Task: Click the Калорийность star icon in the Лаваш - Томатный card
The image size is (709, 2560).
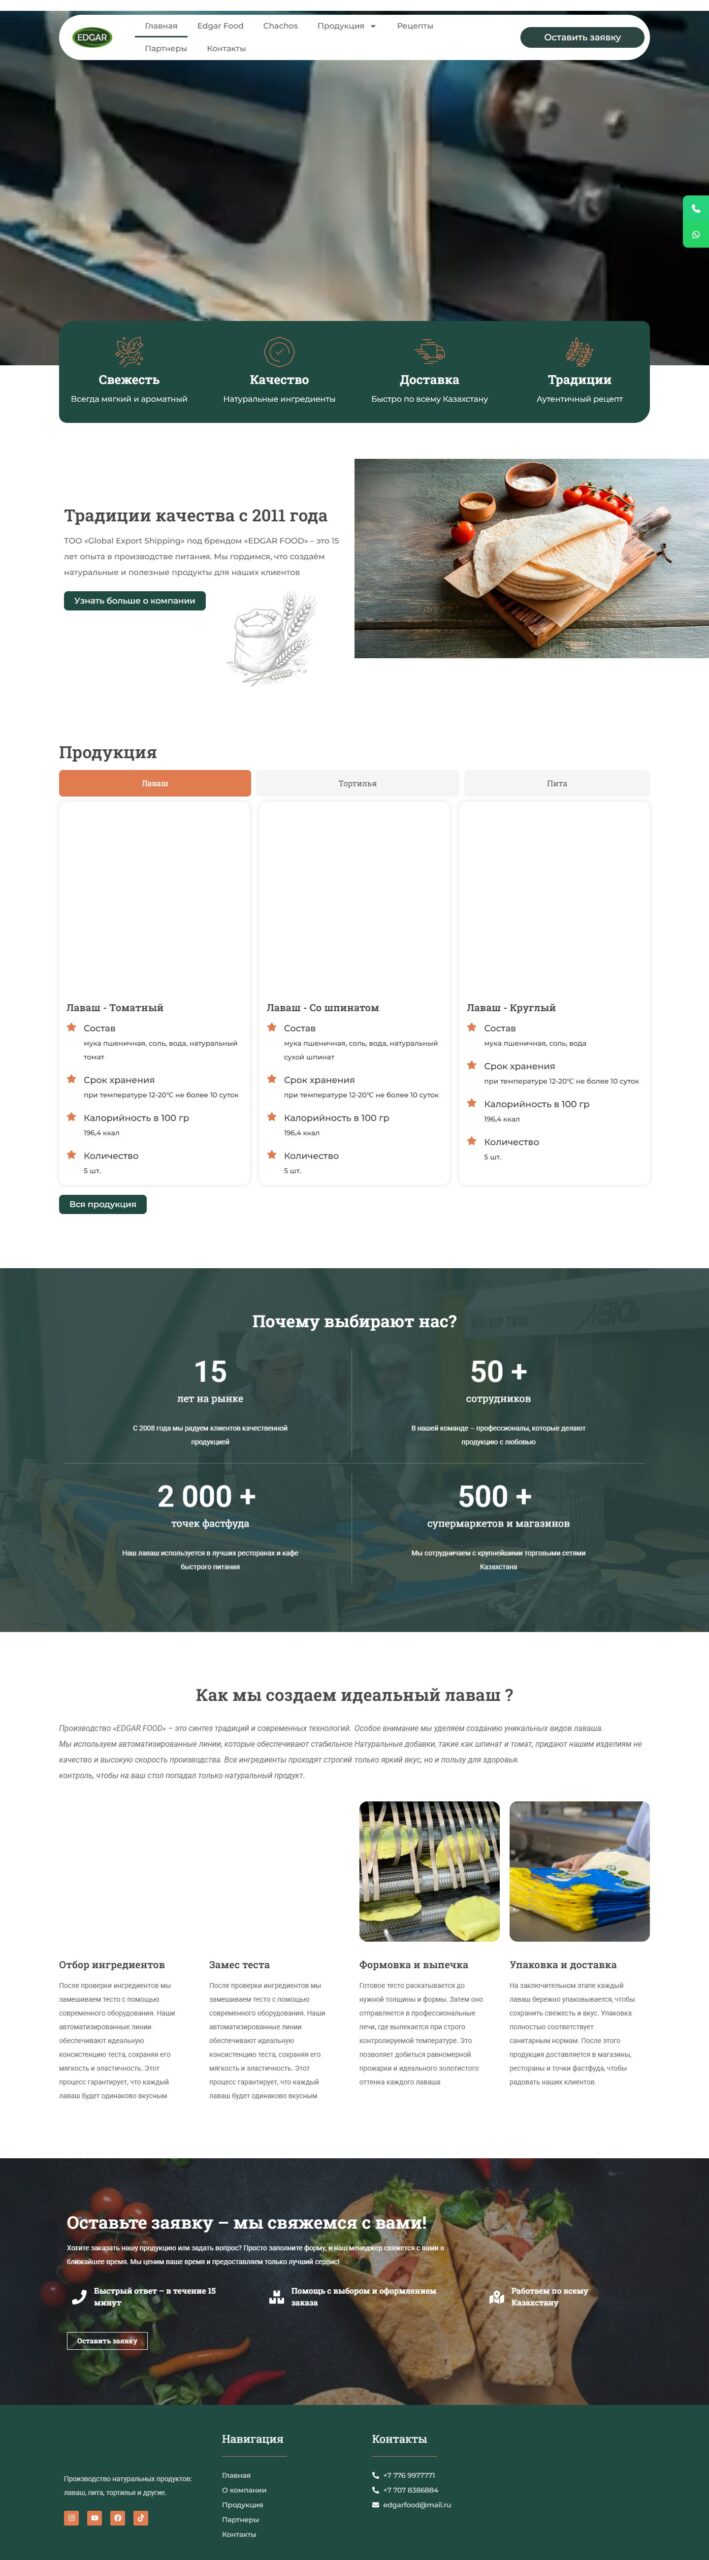Action: [71, 1117]
